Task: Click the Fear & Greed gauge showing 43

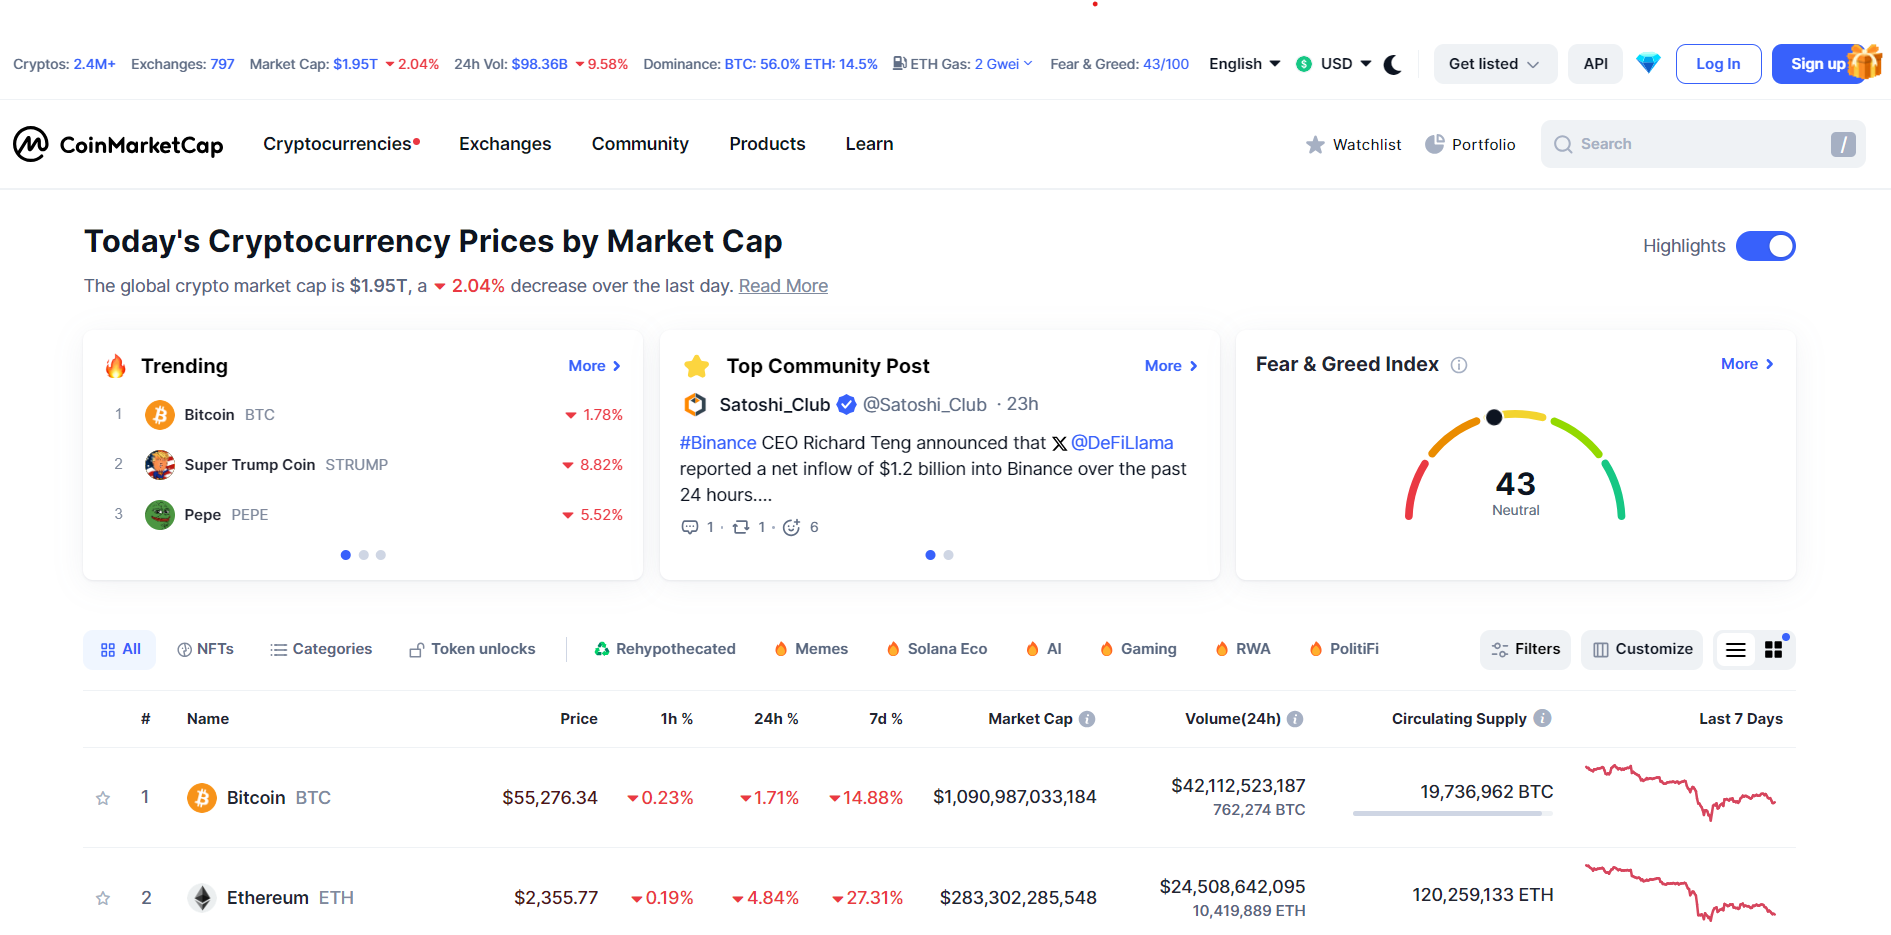Action: [x=1515, y=465]
